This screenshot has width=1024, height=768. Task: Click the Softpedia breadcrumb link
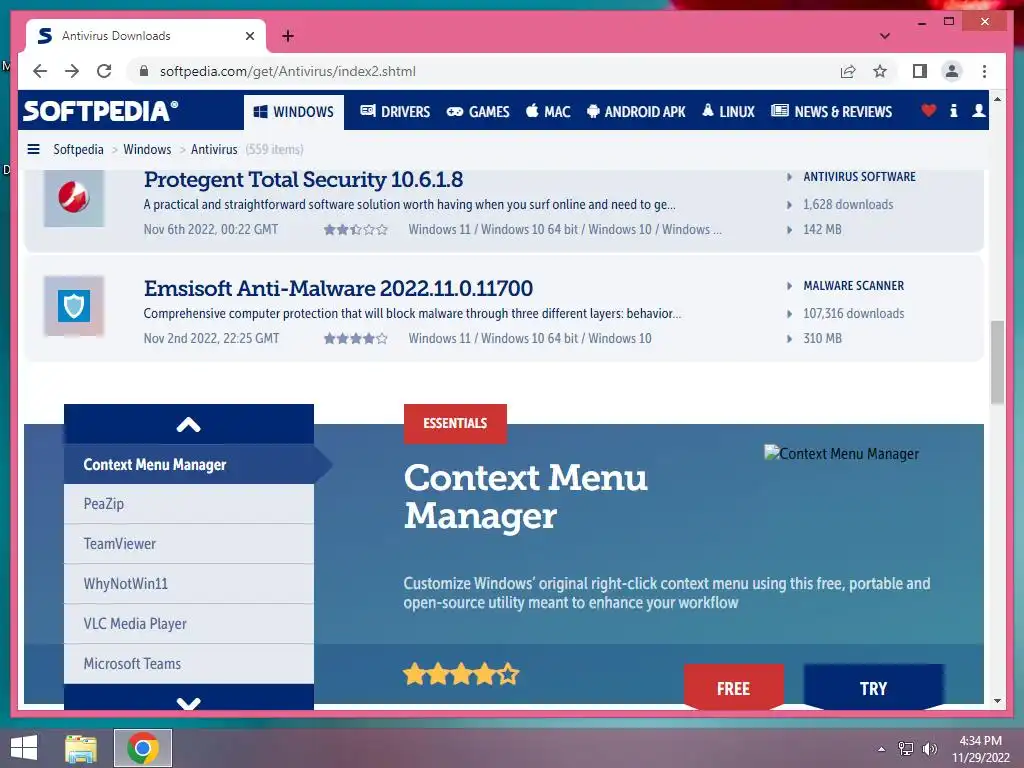[78, 150]
